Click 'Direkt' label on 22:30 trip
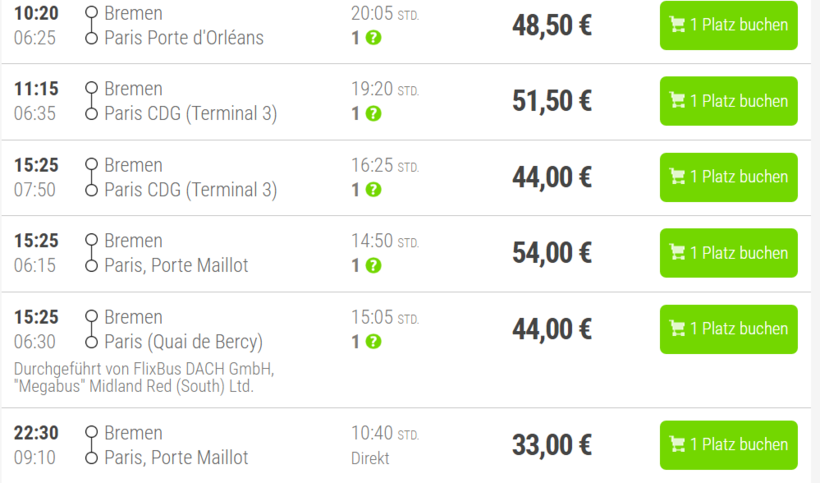 coord(370,458)
